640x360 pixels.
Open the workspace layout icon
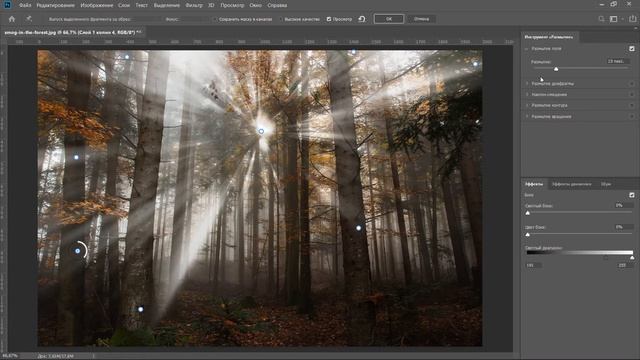[x=613, y=19]
